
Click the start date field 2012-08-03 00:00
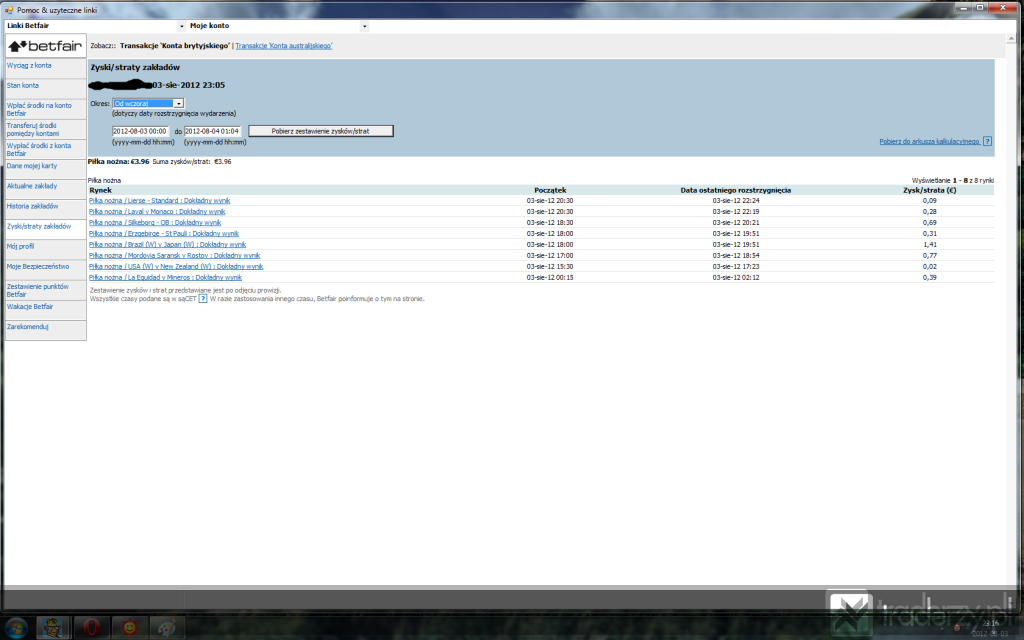(x=140, y=131)
